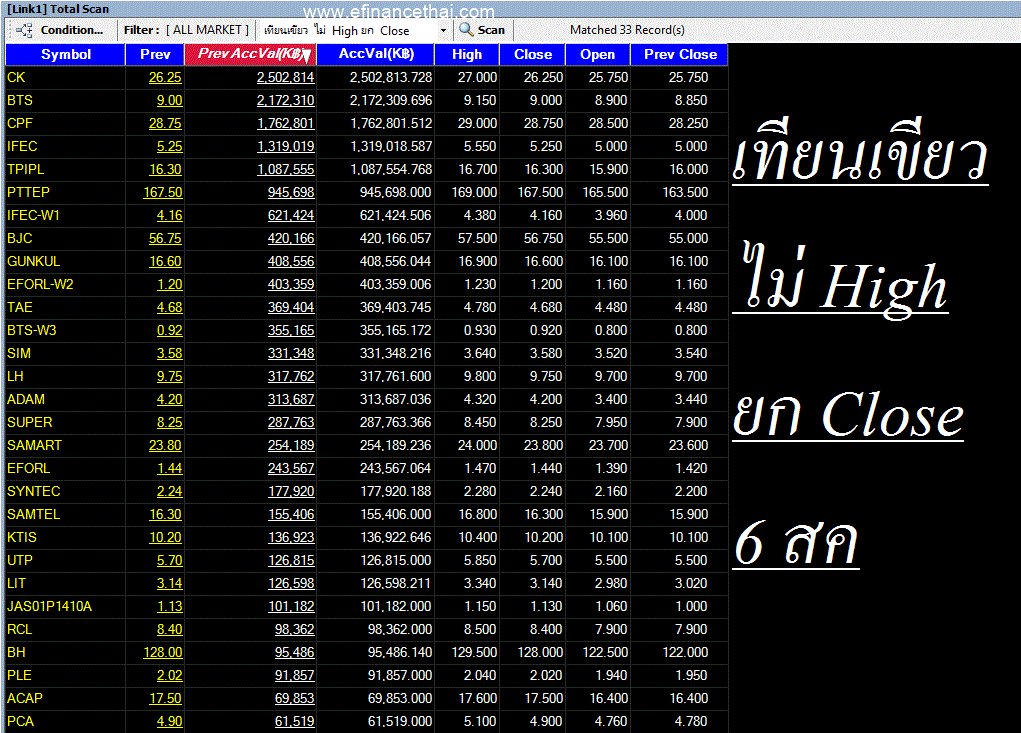Click BTS Prev price 9.00 link
Screen dimensions: 1021x733
click(x=169, y=100)
